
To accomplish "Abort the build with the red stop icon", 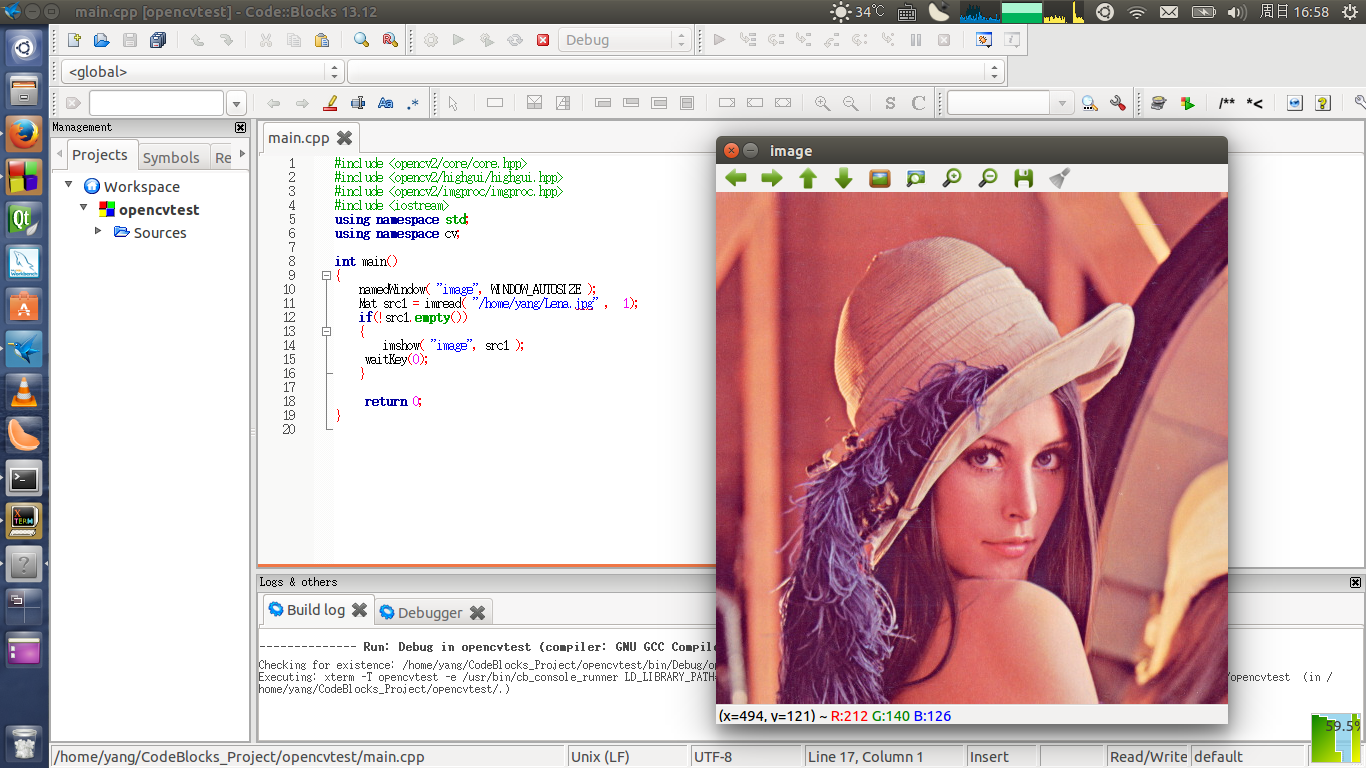I will [x=543, y=40].
